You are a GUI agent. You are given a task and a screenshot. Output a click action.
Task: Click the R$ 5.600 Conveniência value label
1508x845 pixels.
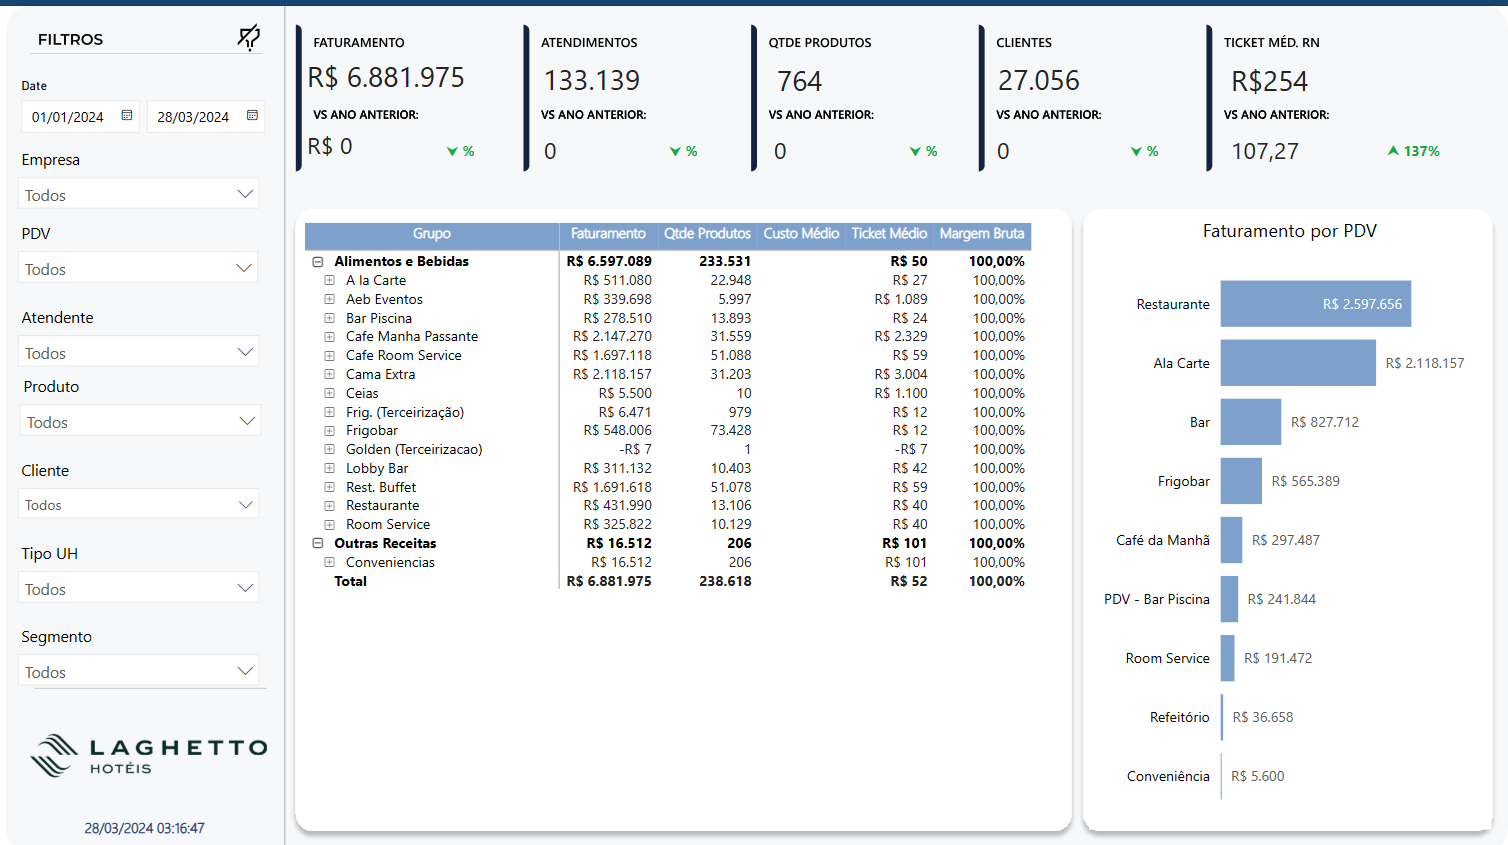1258,776
